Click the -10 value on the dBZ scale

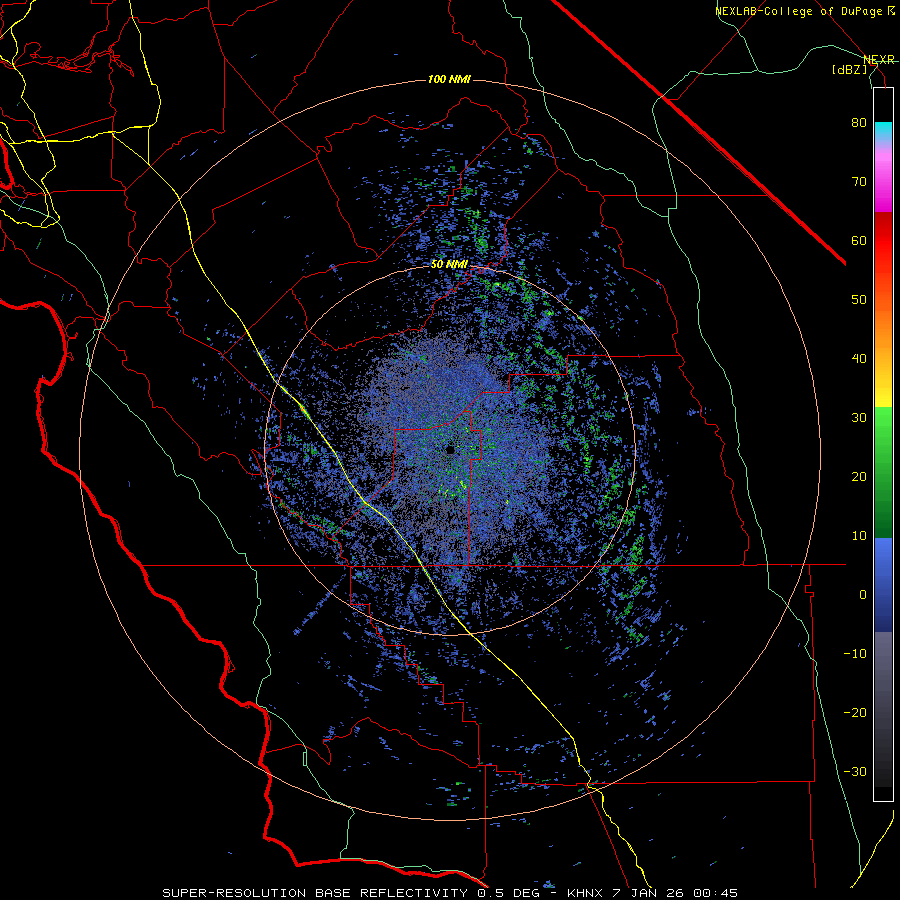click(x=855, y=654)
